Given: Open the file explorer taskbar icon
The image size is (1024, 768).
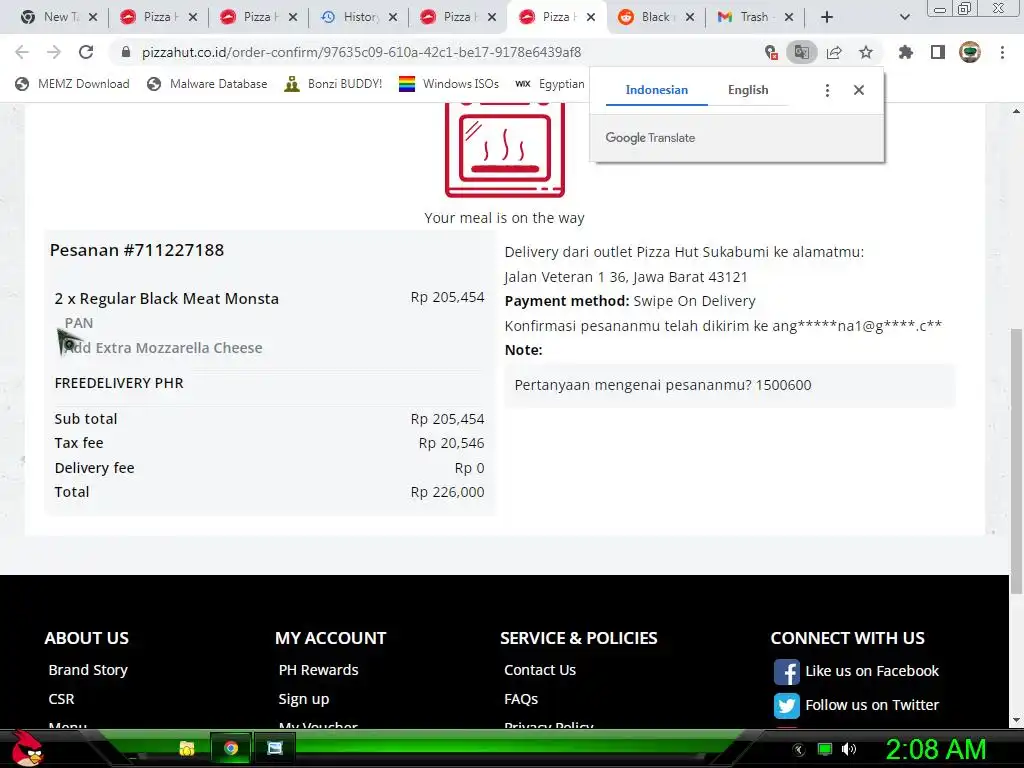Looking at the screenshot, I should (187, 748).
